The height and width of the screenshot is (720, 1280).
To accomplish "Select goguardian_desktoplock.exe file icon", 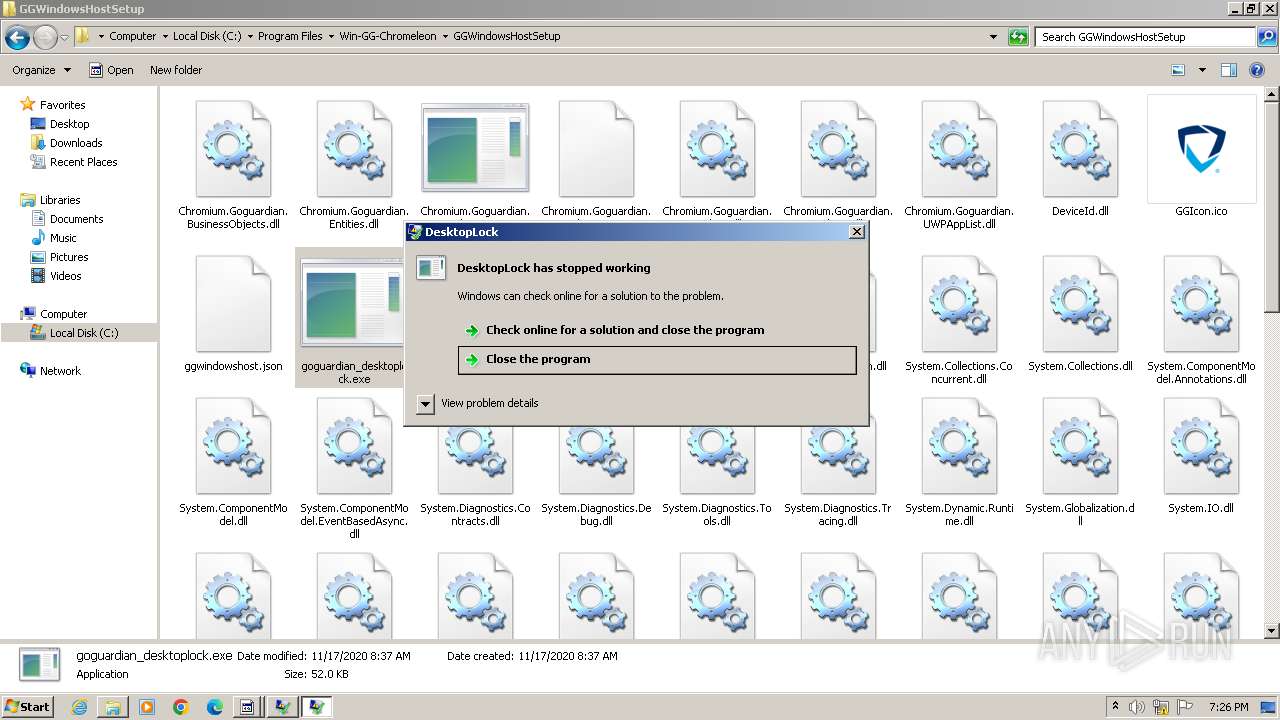I will (x=354, y=301).
